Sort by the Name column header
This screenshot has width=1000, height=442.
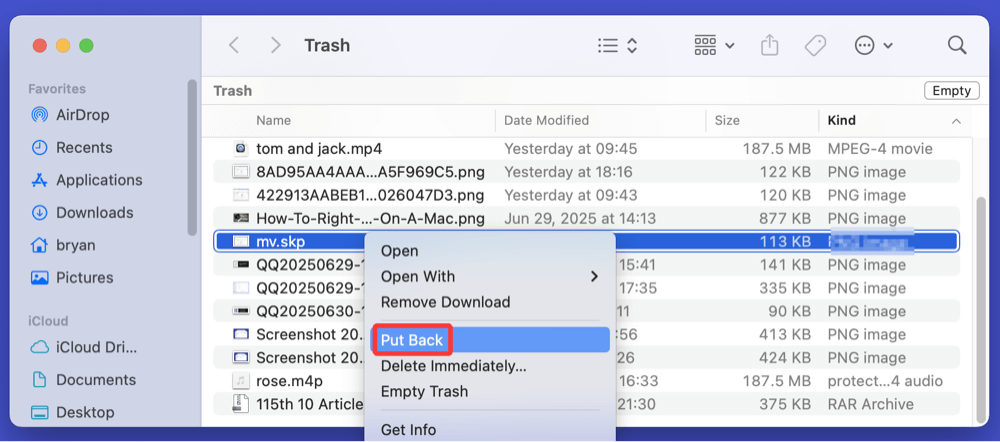[273, 120]
